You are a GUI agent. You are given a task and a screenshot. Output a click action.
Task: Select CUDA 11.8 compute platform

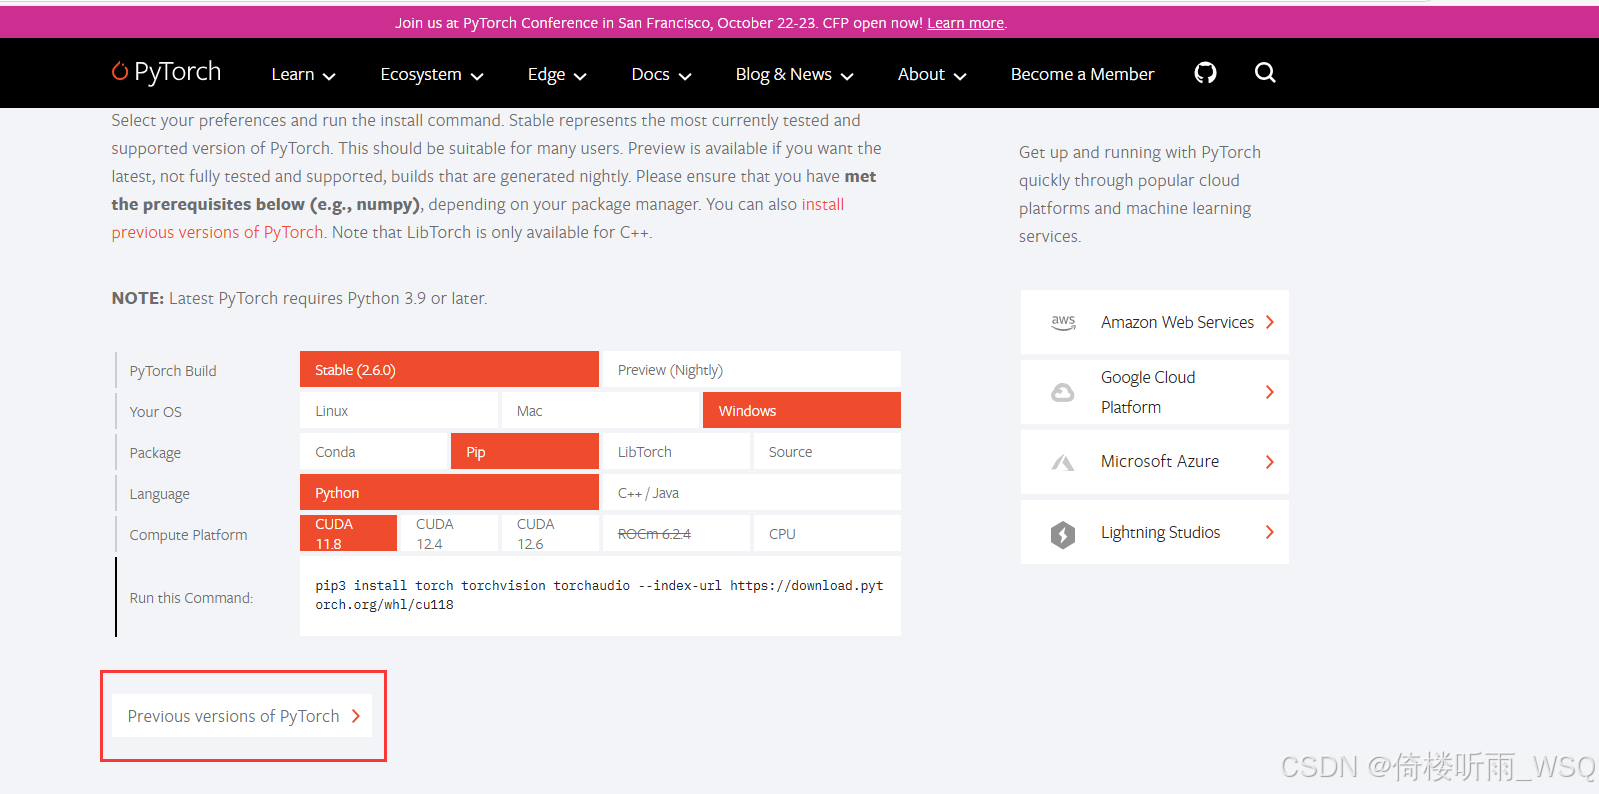pos(348,533)
